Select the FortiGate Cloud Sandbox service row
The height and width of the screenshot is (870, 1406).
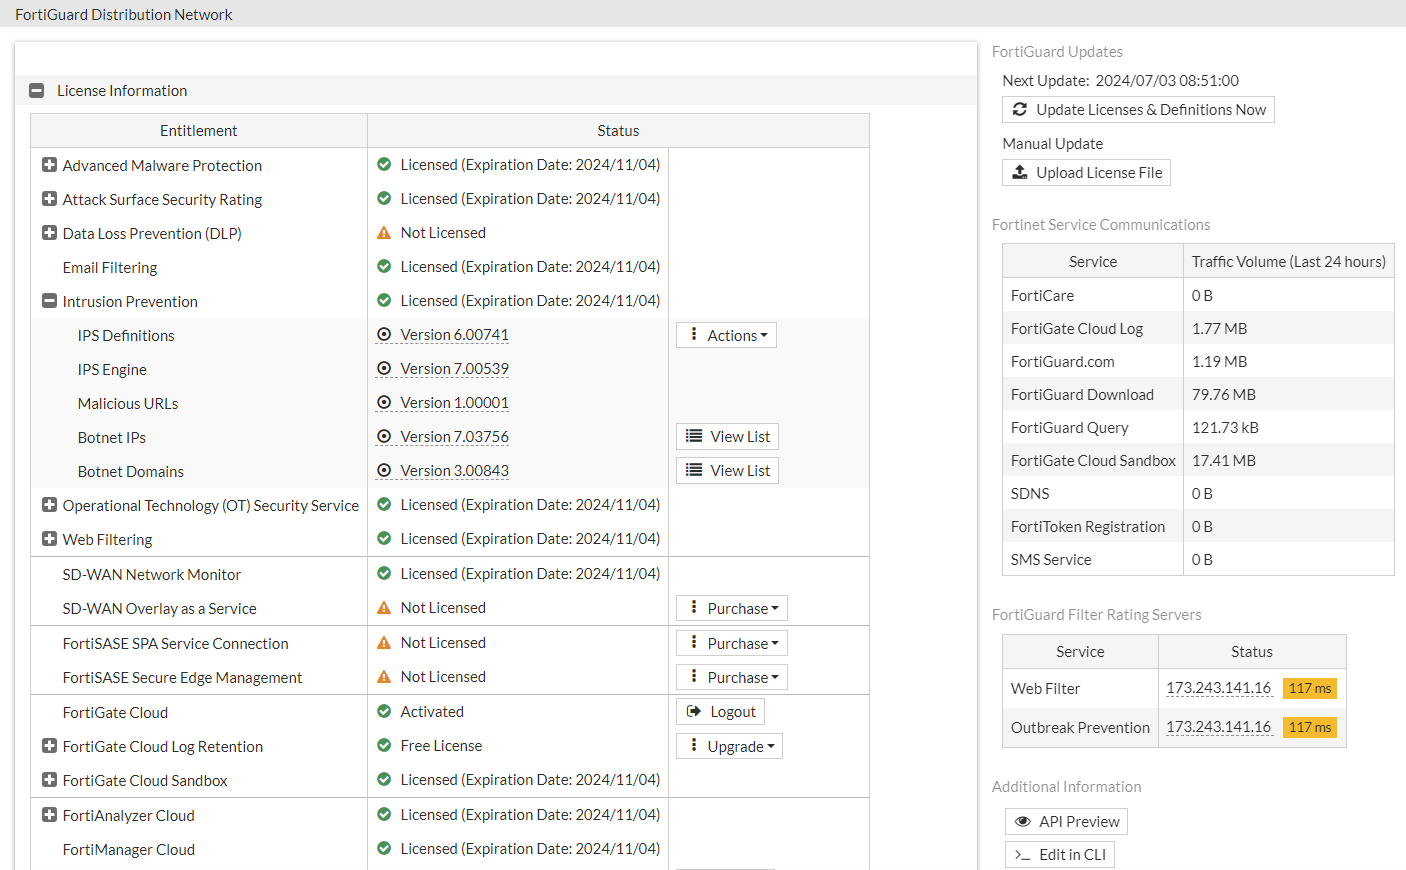(x=1198, y=460)
